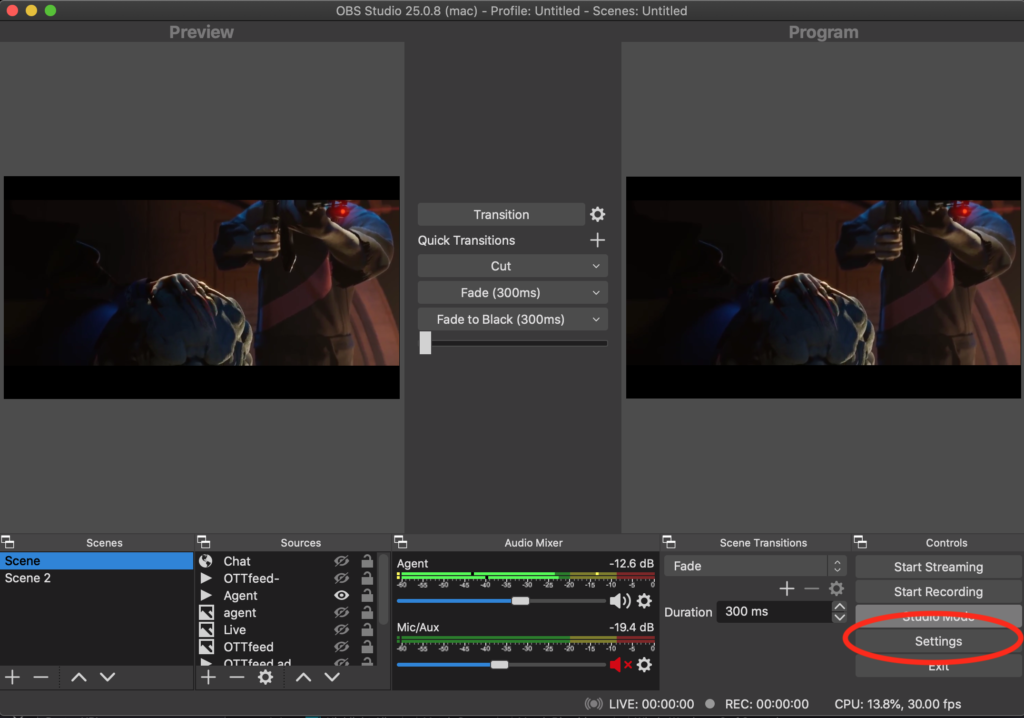Viewport: 1024px width, 718px height.
Task: Float the Scenes dock panel
Action: coord(8,542)
